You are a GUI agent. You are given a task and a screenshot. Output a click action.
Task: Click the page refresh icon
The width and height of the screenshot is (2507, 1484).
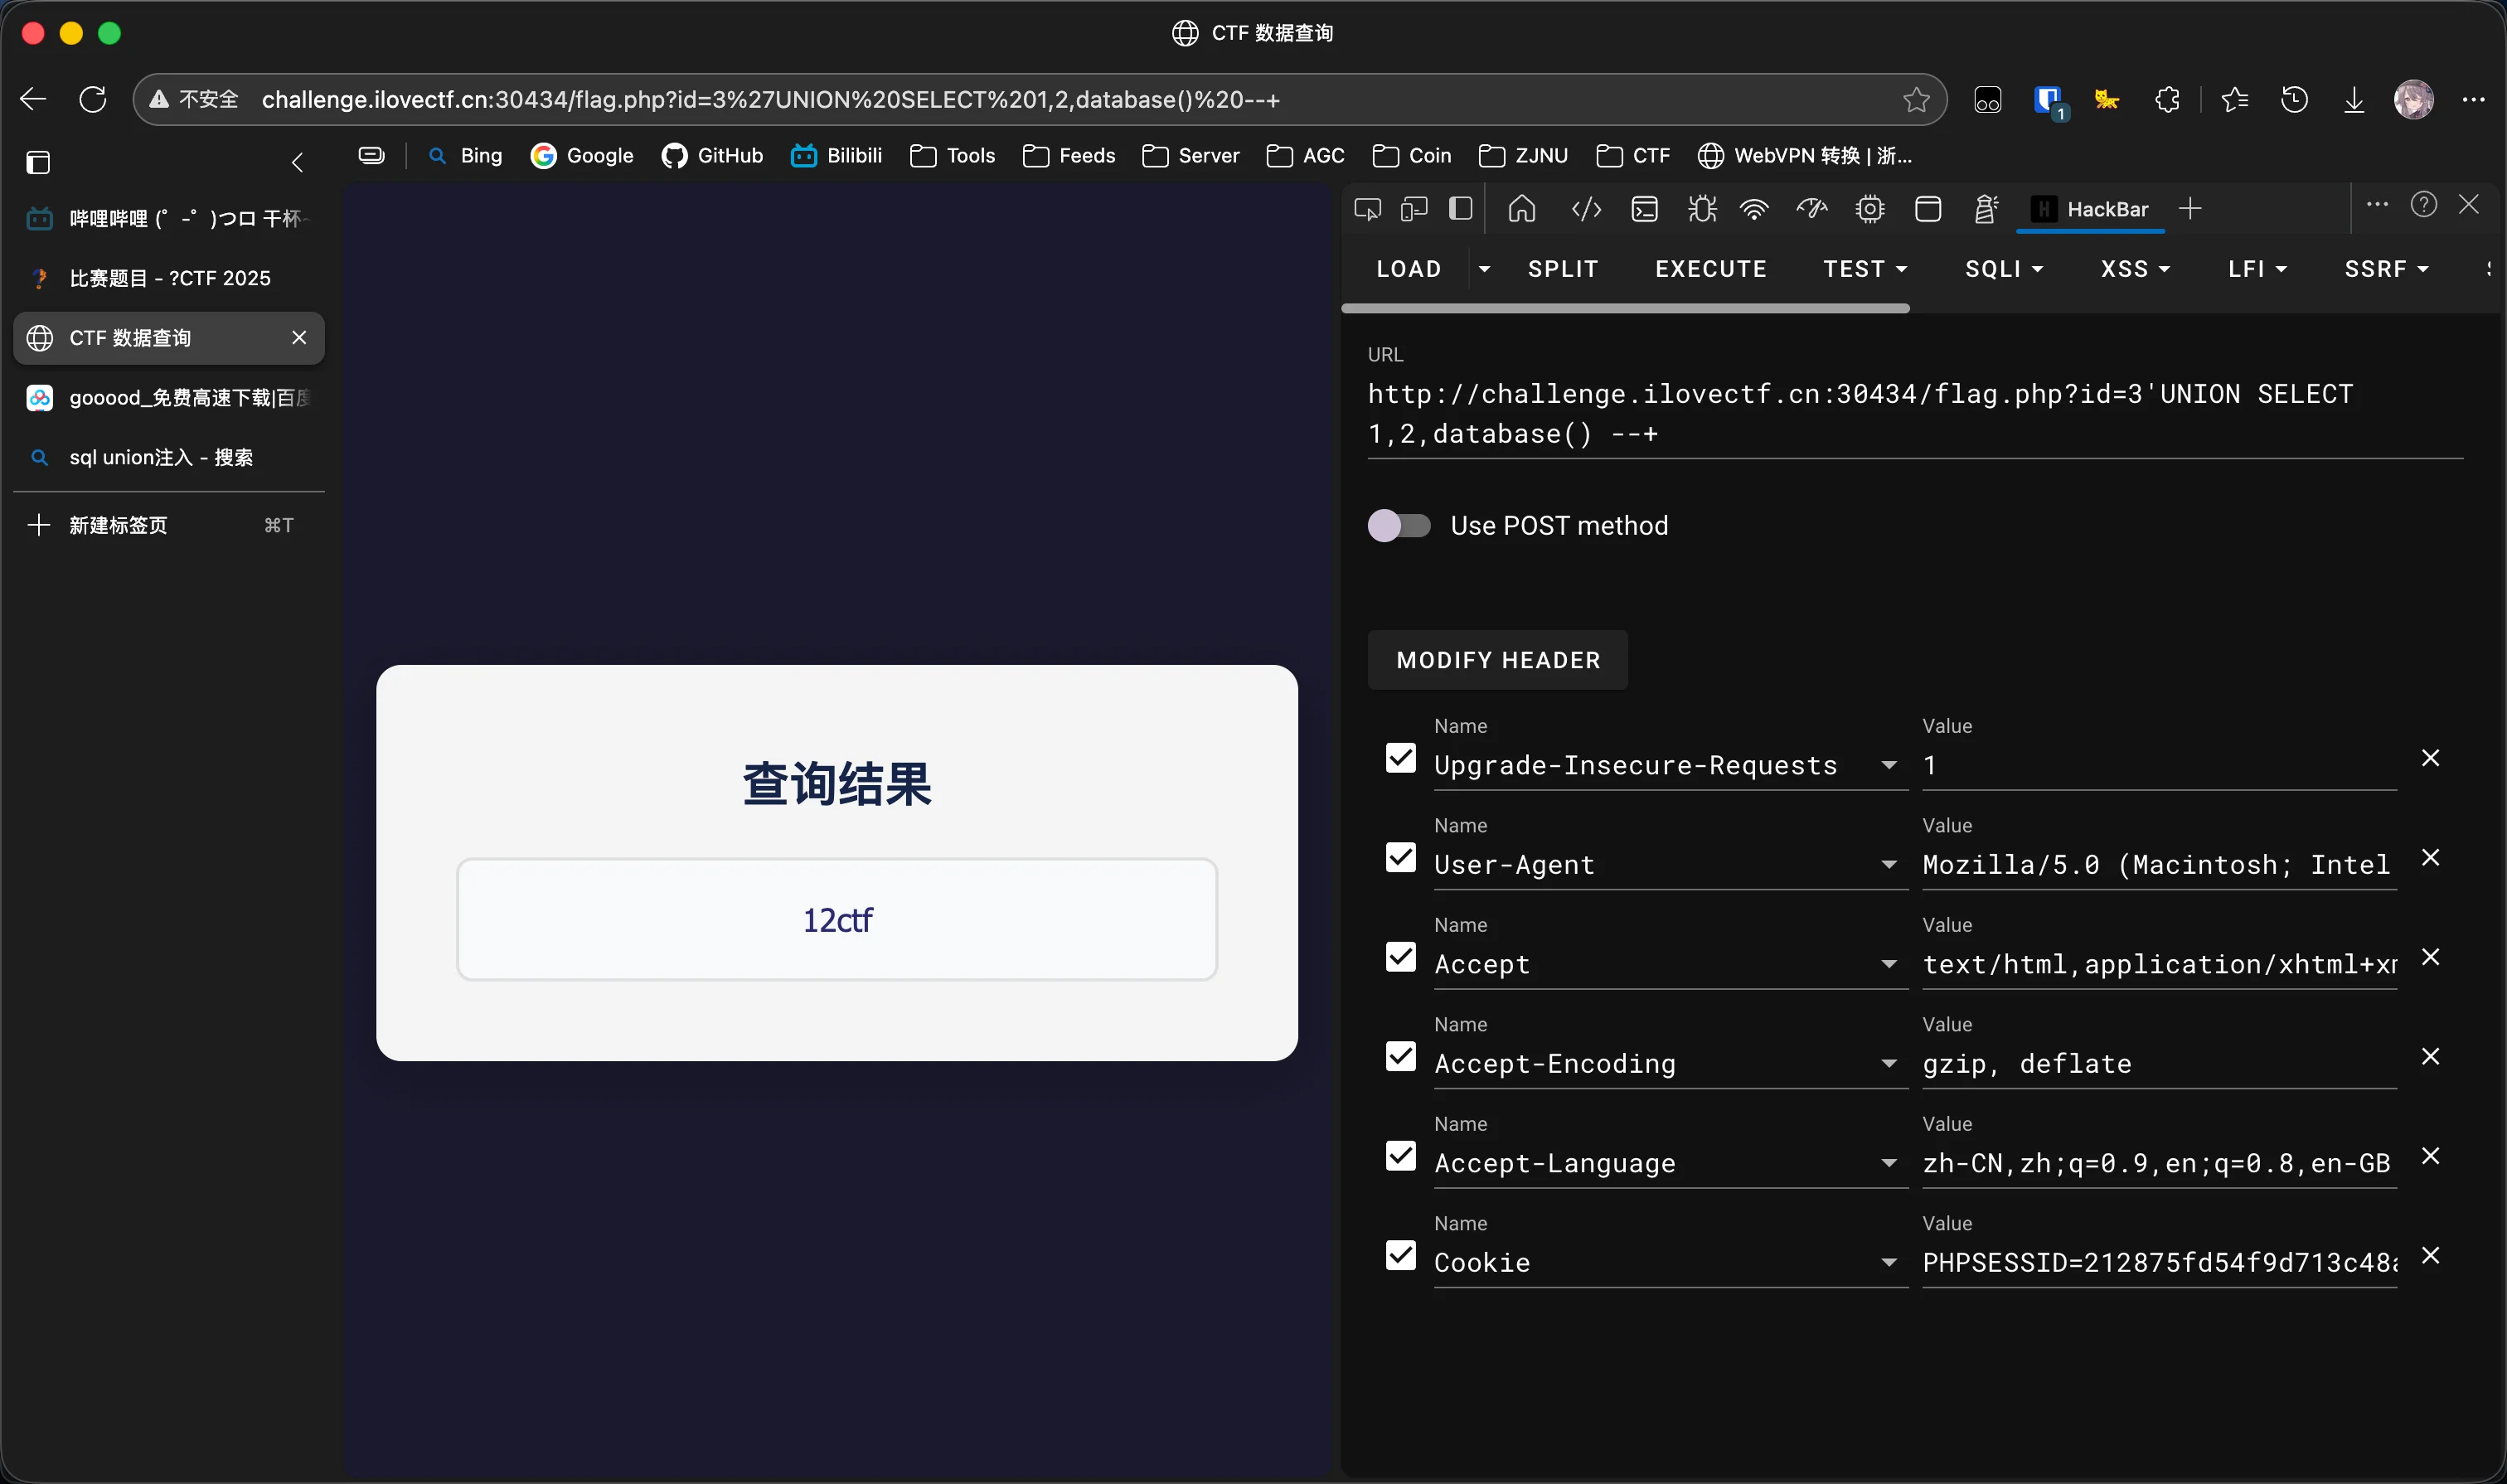93,99
